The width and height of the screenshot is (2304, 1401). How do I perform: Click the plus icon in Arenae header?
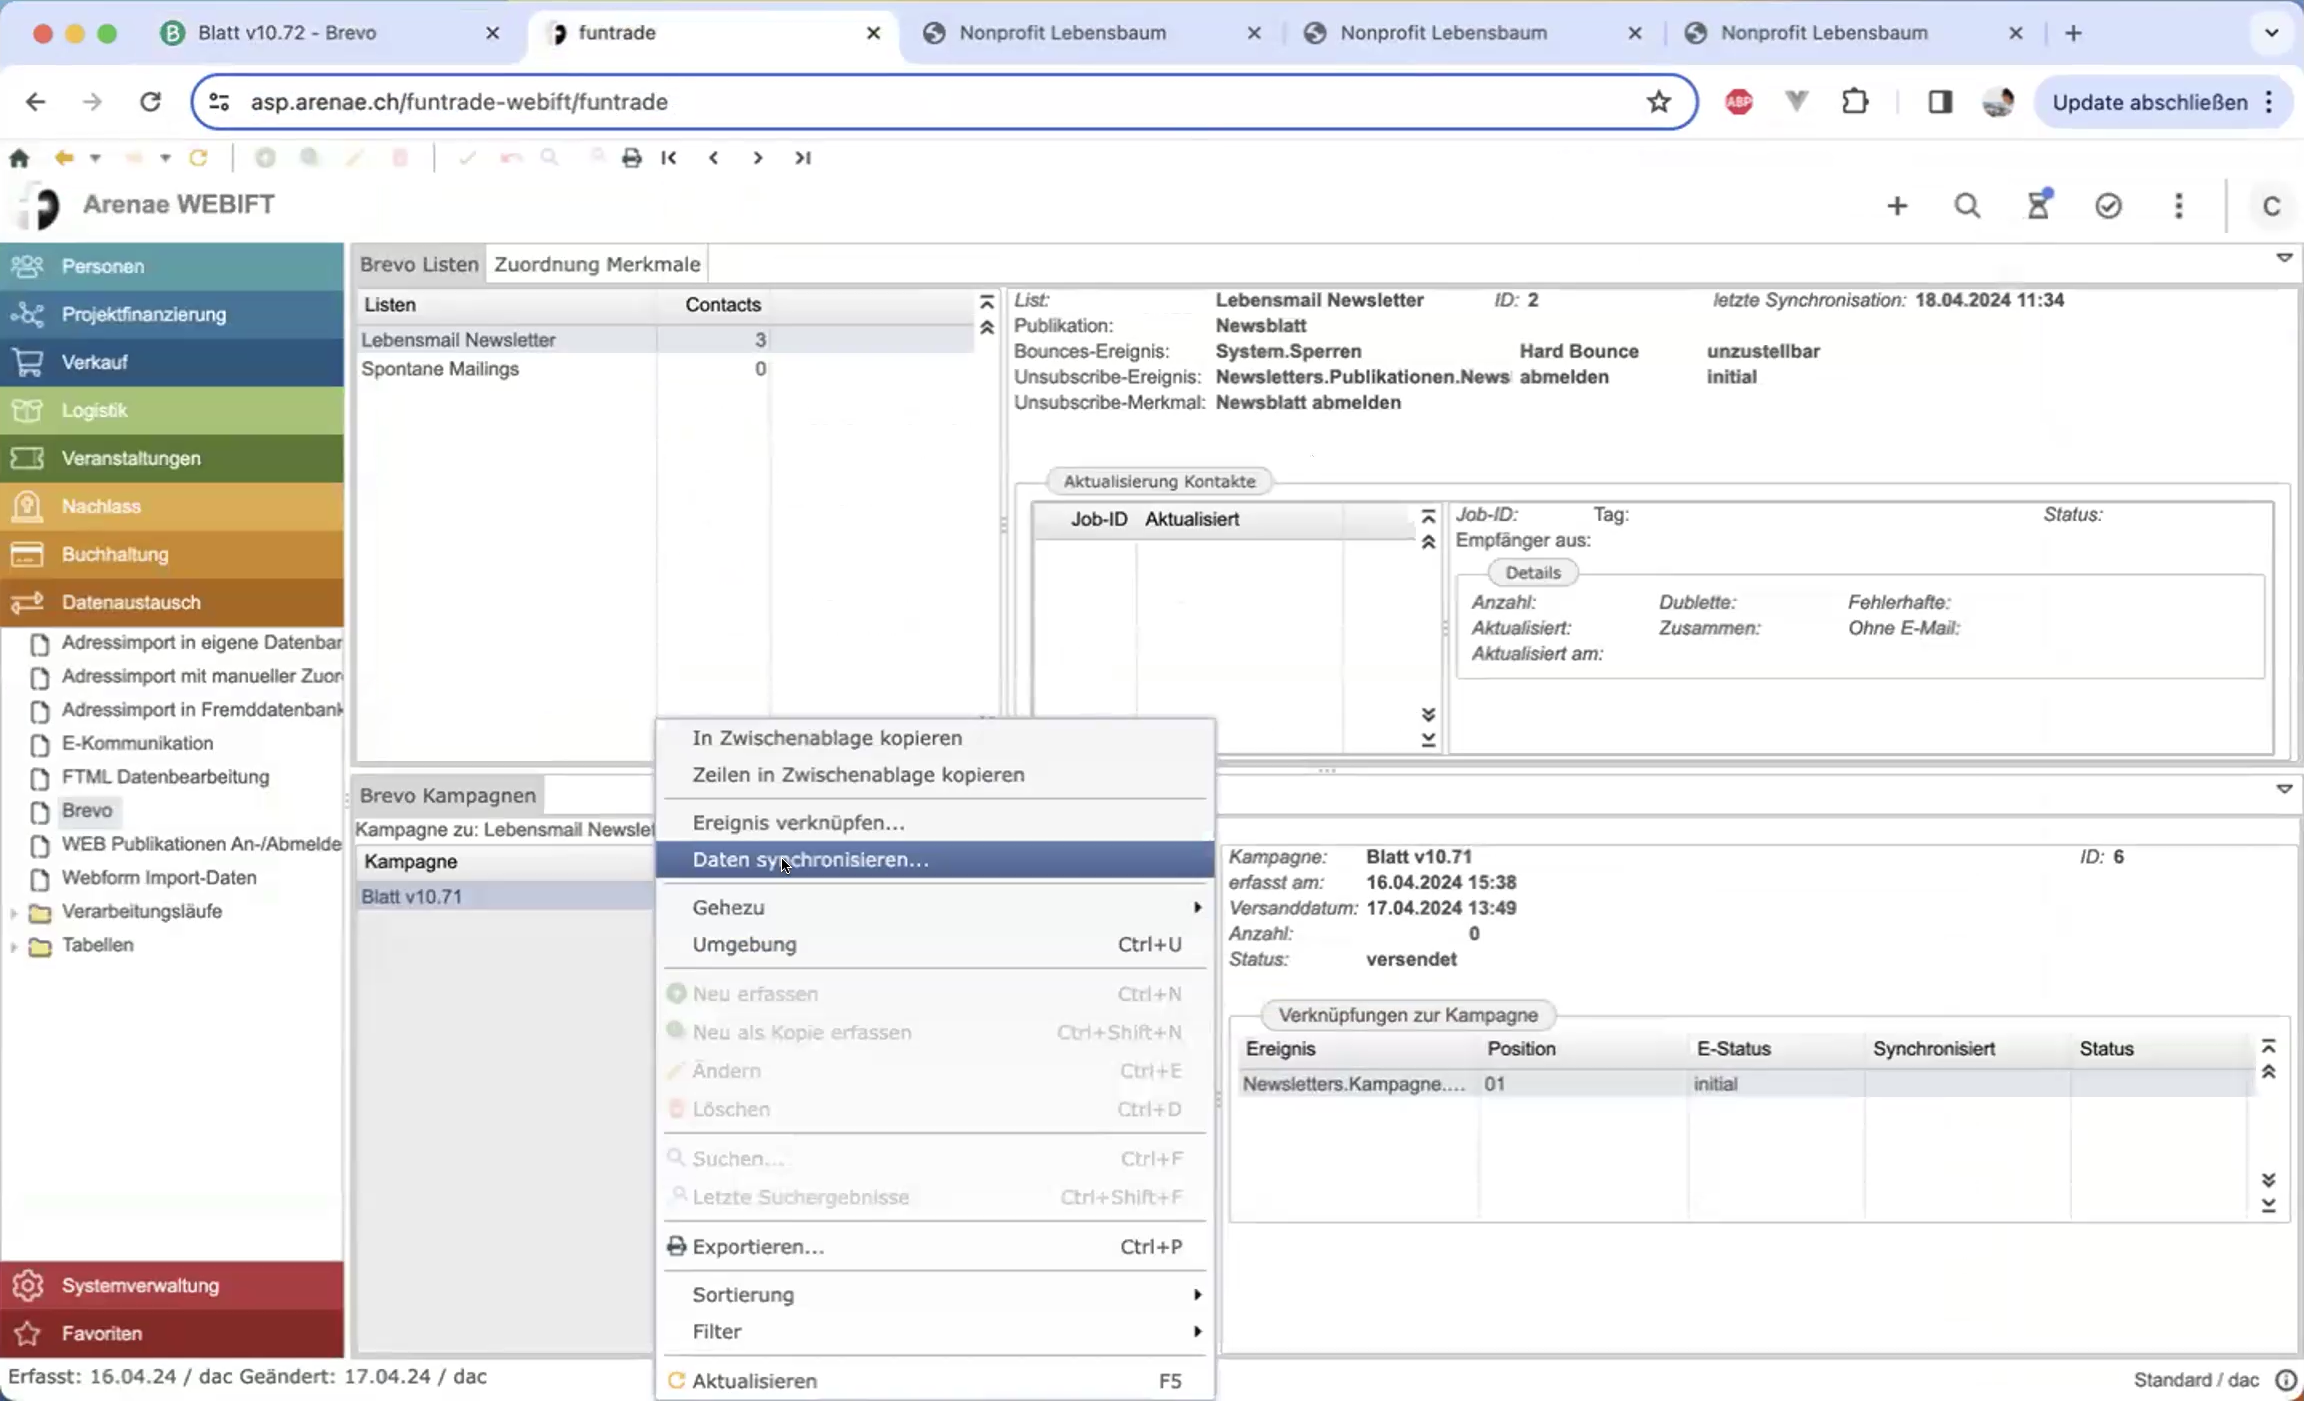(1897, 206)
